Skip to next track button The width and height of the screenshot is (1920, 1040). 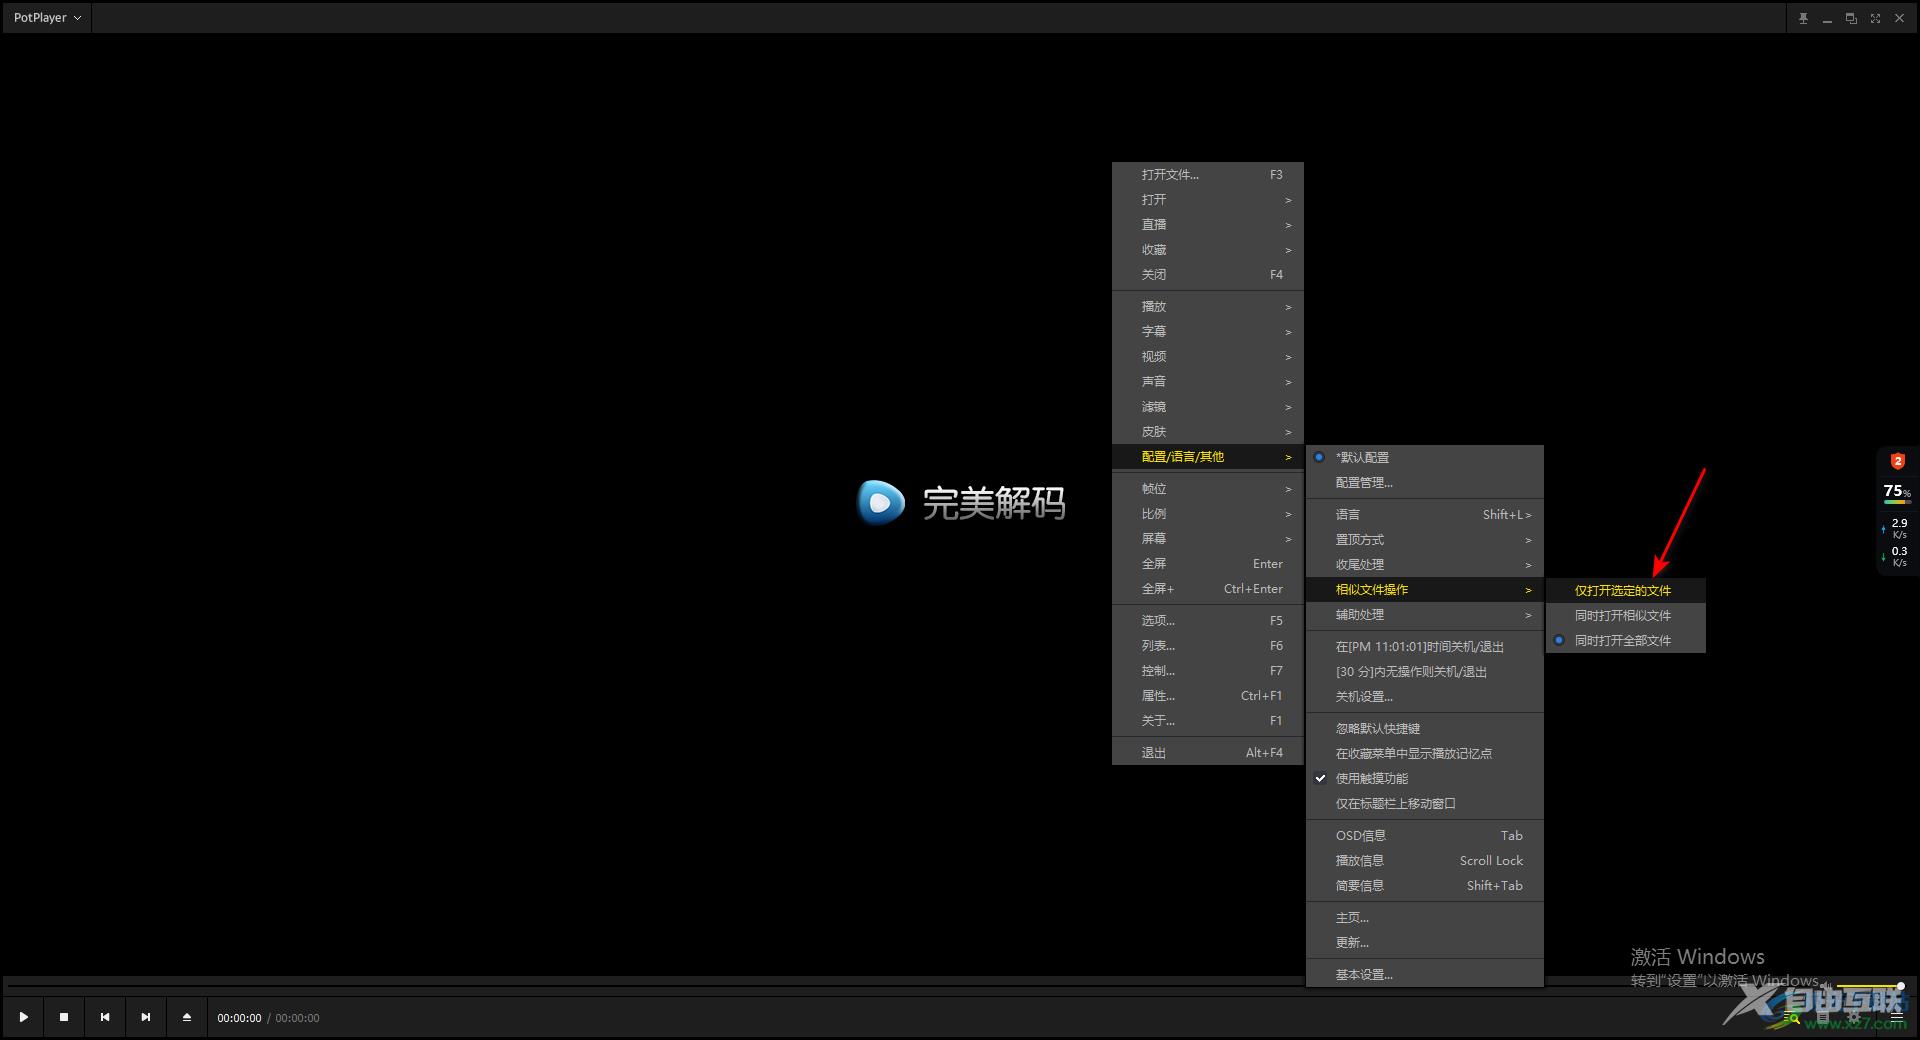coord(146,1017)
